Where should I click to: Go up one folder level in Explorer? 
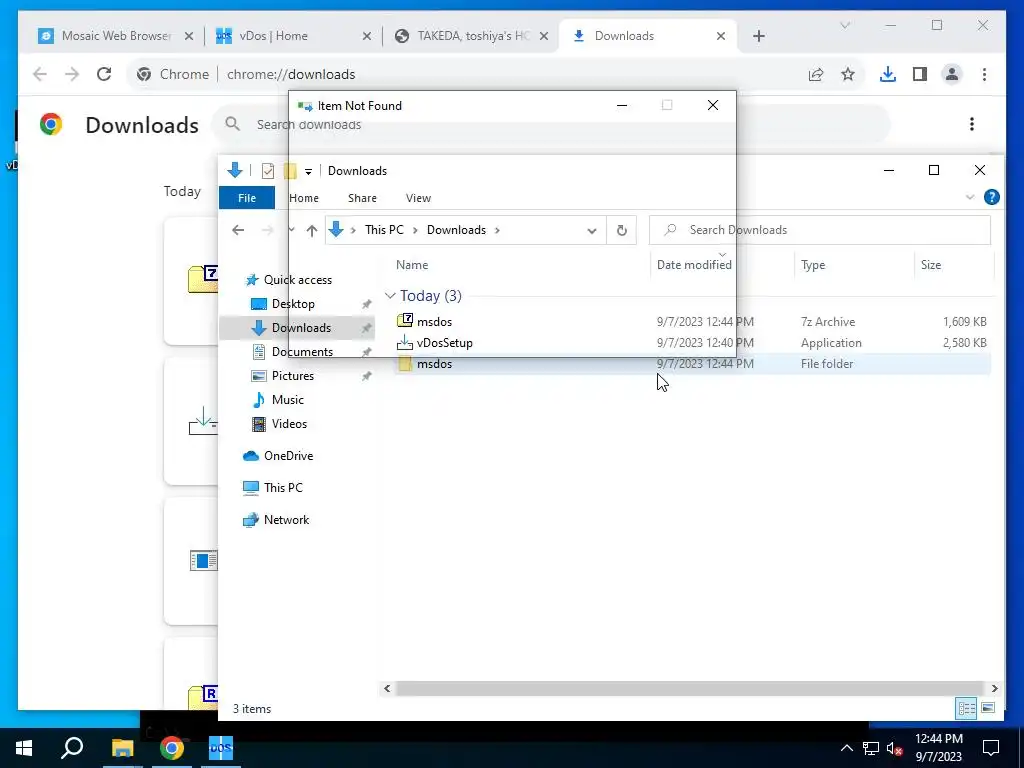click(312, 231)
